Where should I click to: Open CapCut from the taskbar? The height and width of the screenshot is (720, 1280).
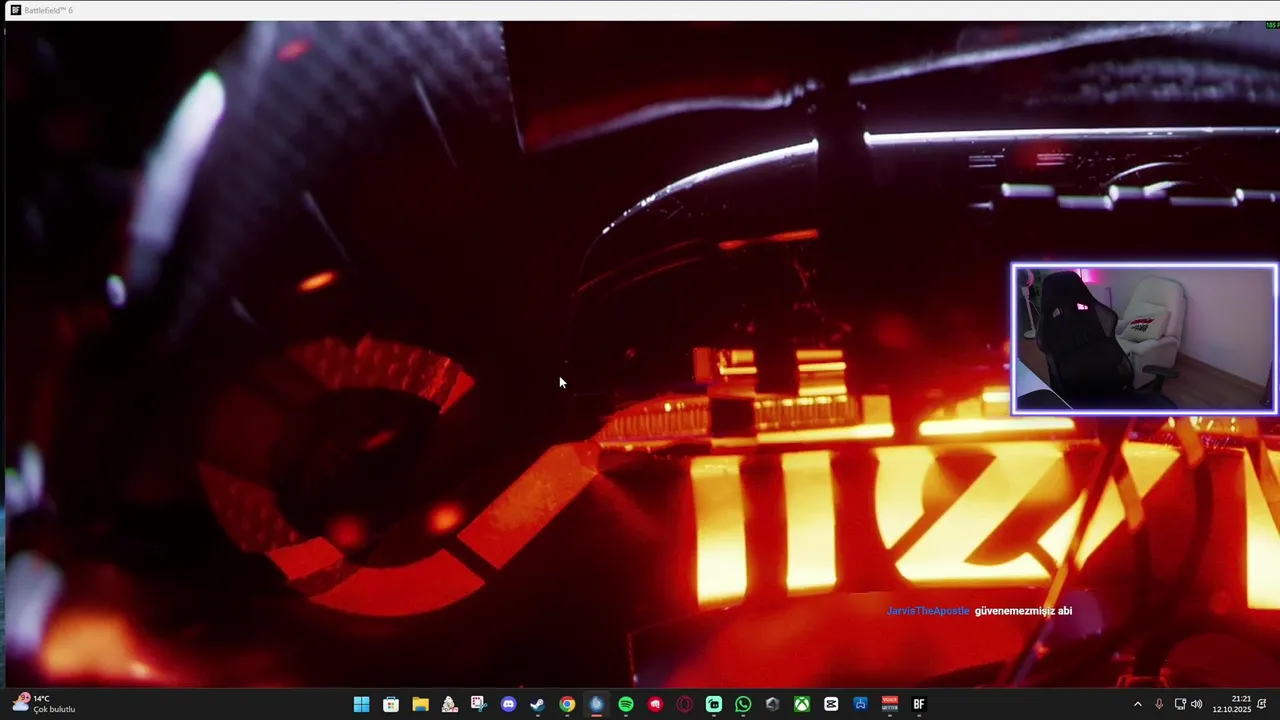(831, 704)
